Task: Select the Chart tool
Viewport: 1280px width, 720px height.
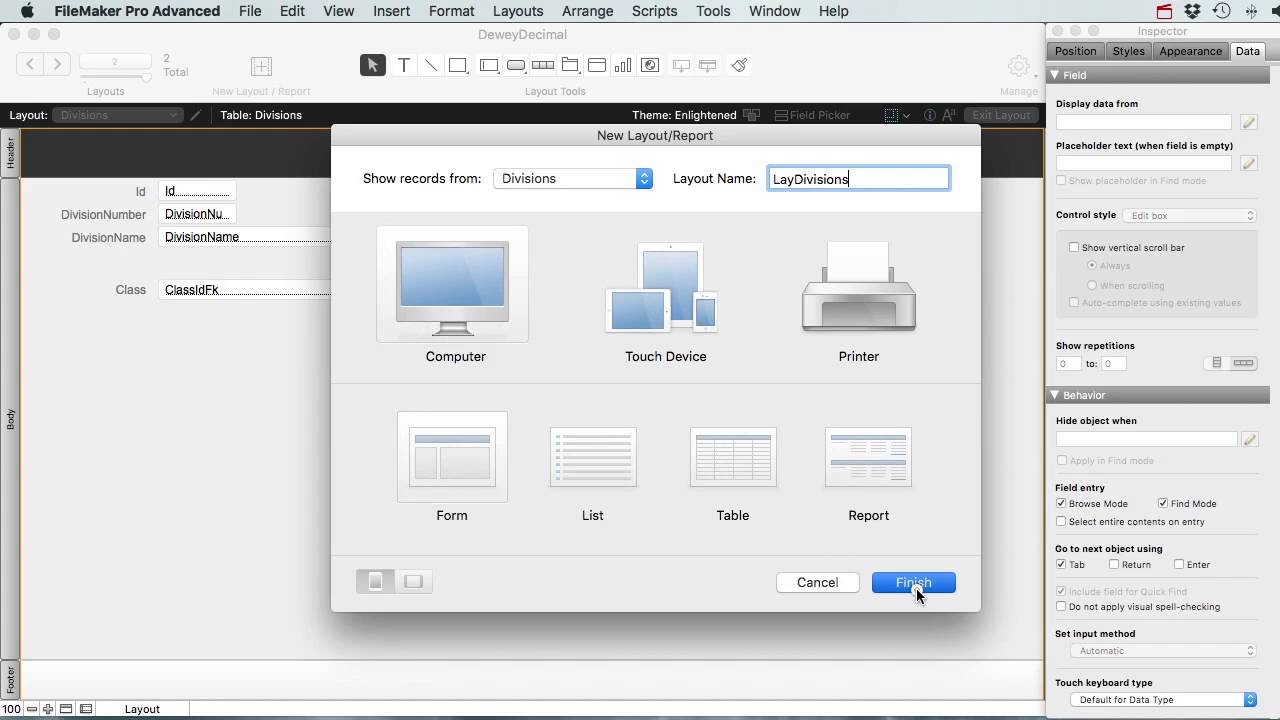Action: (623, 65)
